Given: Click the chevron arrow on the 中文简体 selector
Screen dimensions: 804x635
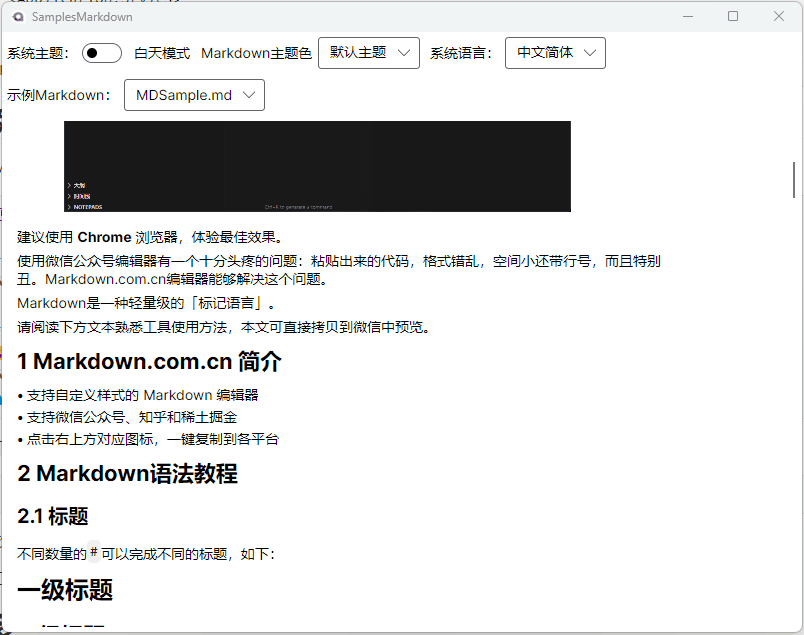Looking at the screenshot, I should pos(589,52).
